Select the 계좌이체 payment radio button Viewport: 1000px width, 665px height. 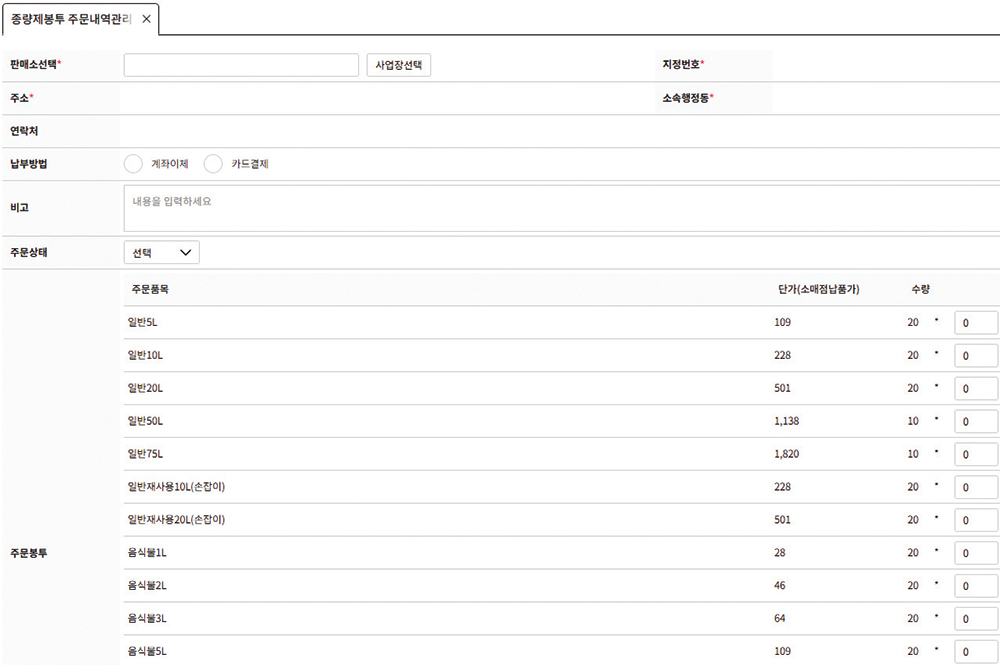click(133, 164)
